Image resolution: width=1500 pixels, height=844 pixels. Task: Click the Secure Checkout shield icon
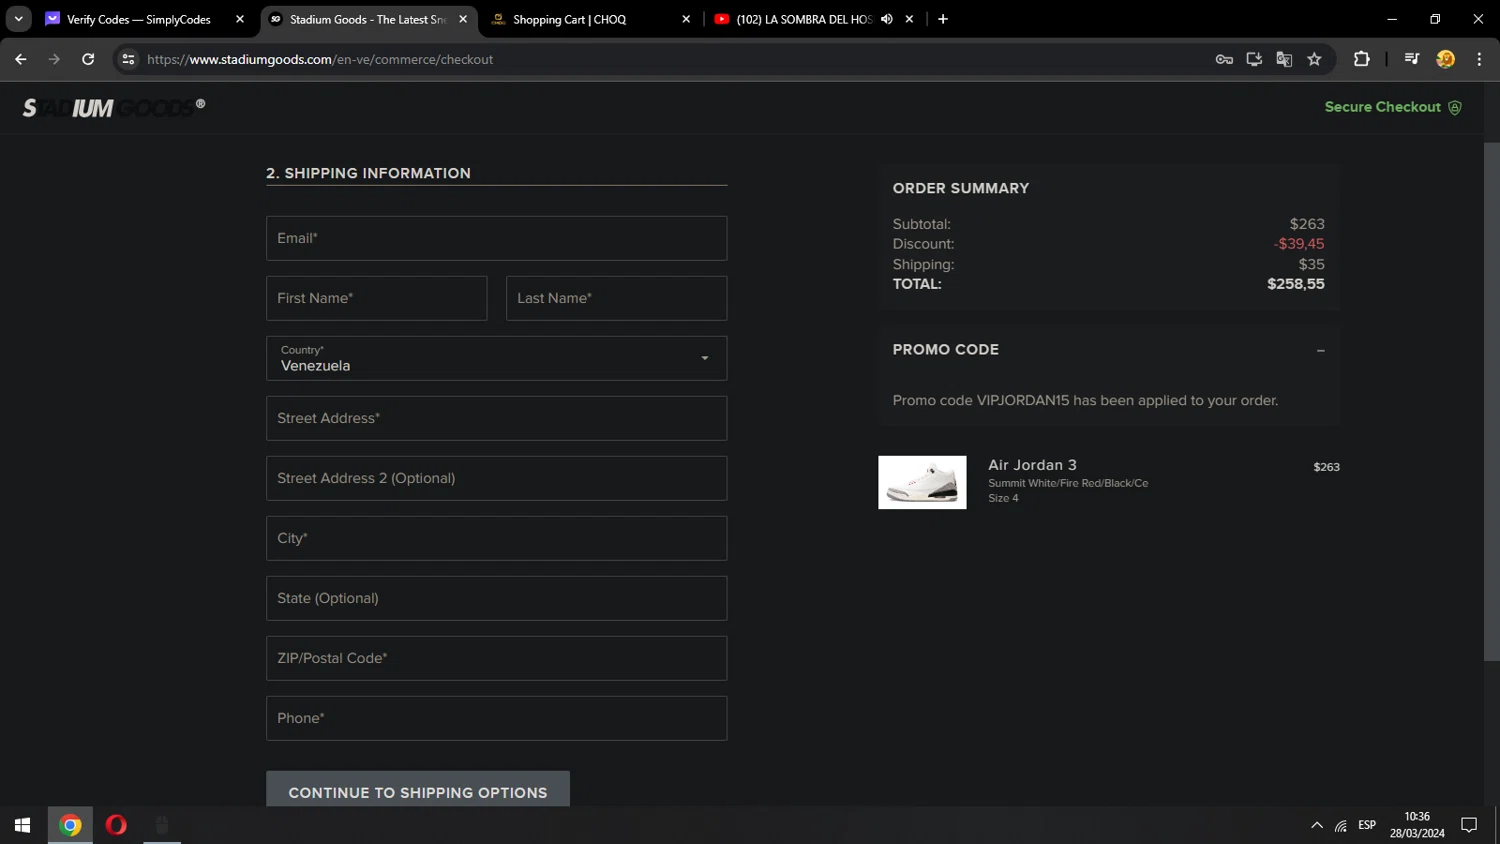coord(1455,108)
